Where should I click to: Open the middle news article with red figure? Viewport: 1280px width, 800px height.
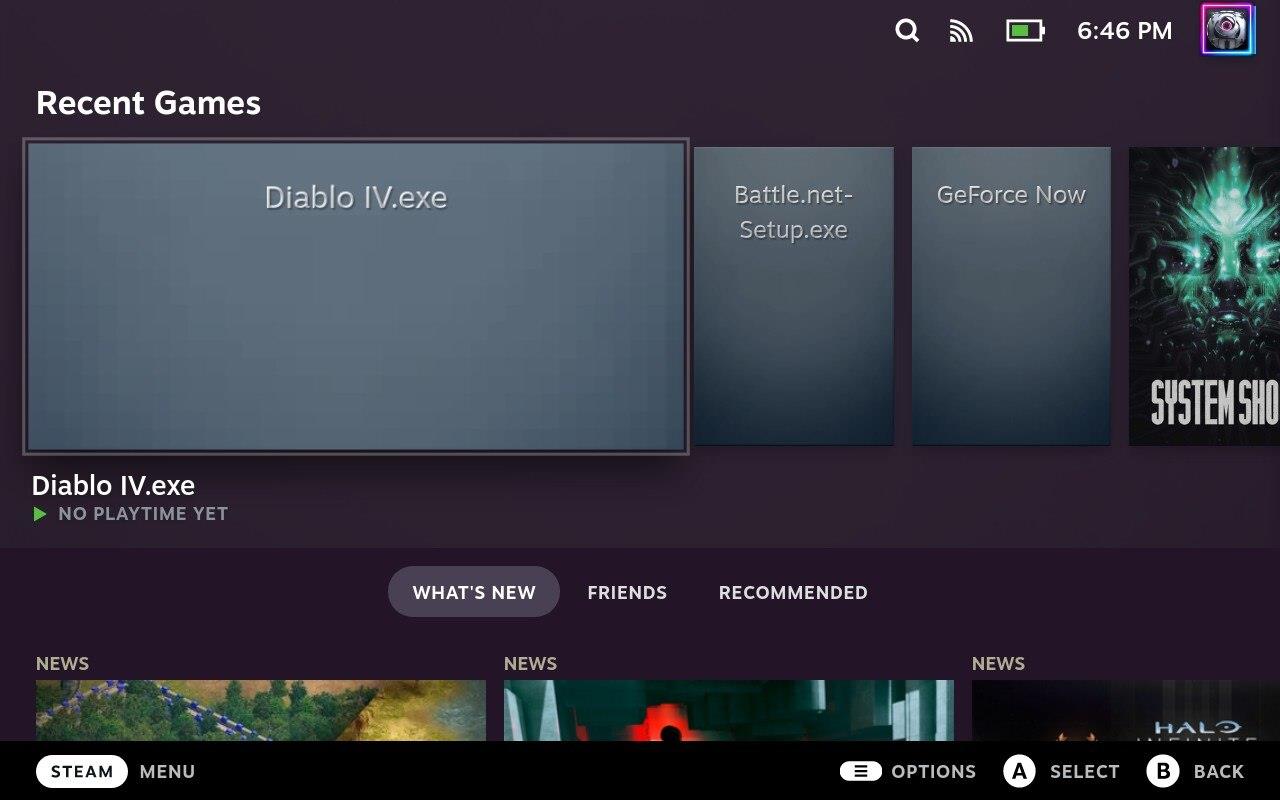pyautogui.click(x=728, y=710)
